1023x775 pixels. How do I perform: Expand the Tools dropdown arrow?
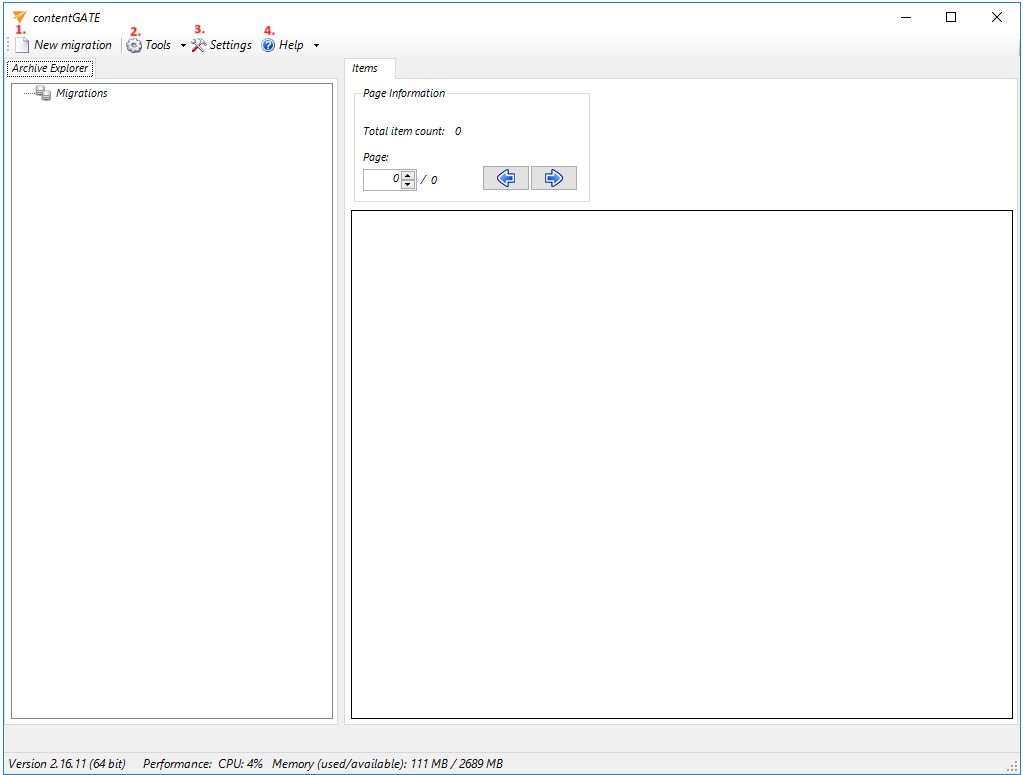183,46
